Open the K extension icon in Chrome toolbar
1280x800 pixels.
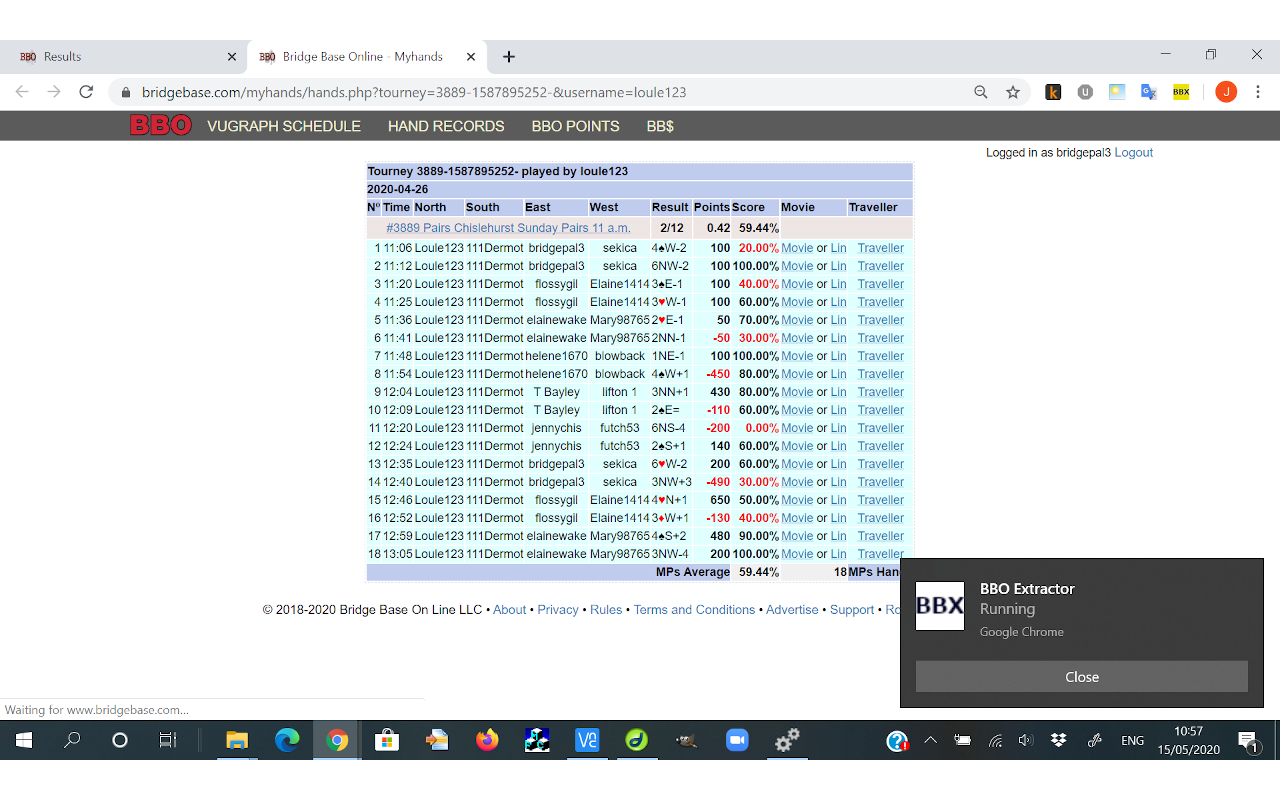1053,92
